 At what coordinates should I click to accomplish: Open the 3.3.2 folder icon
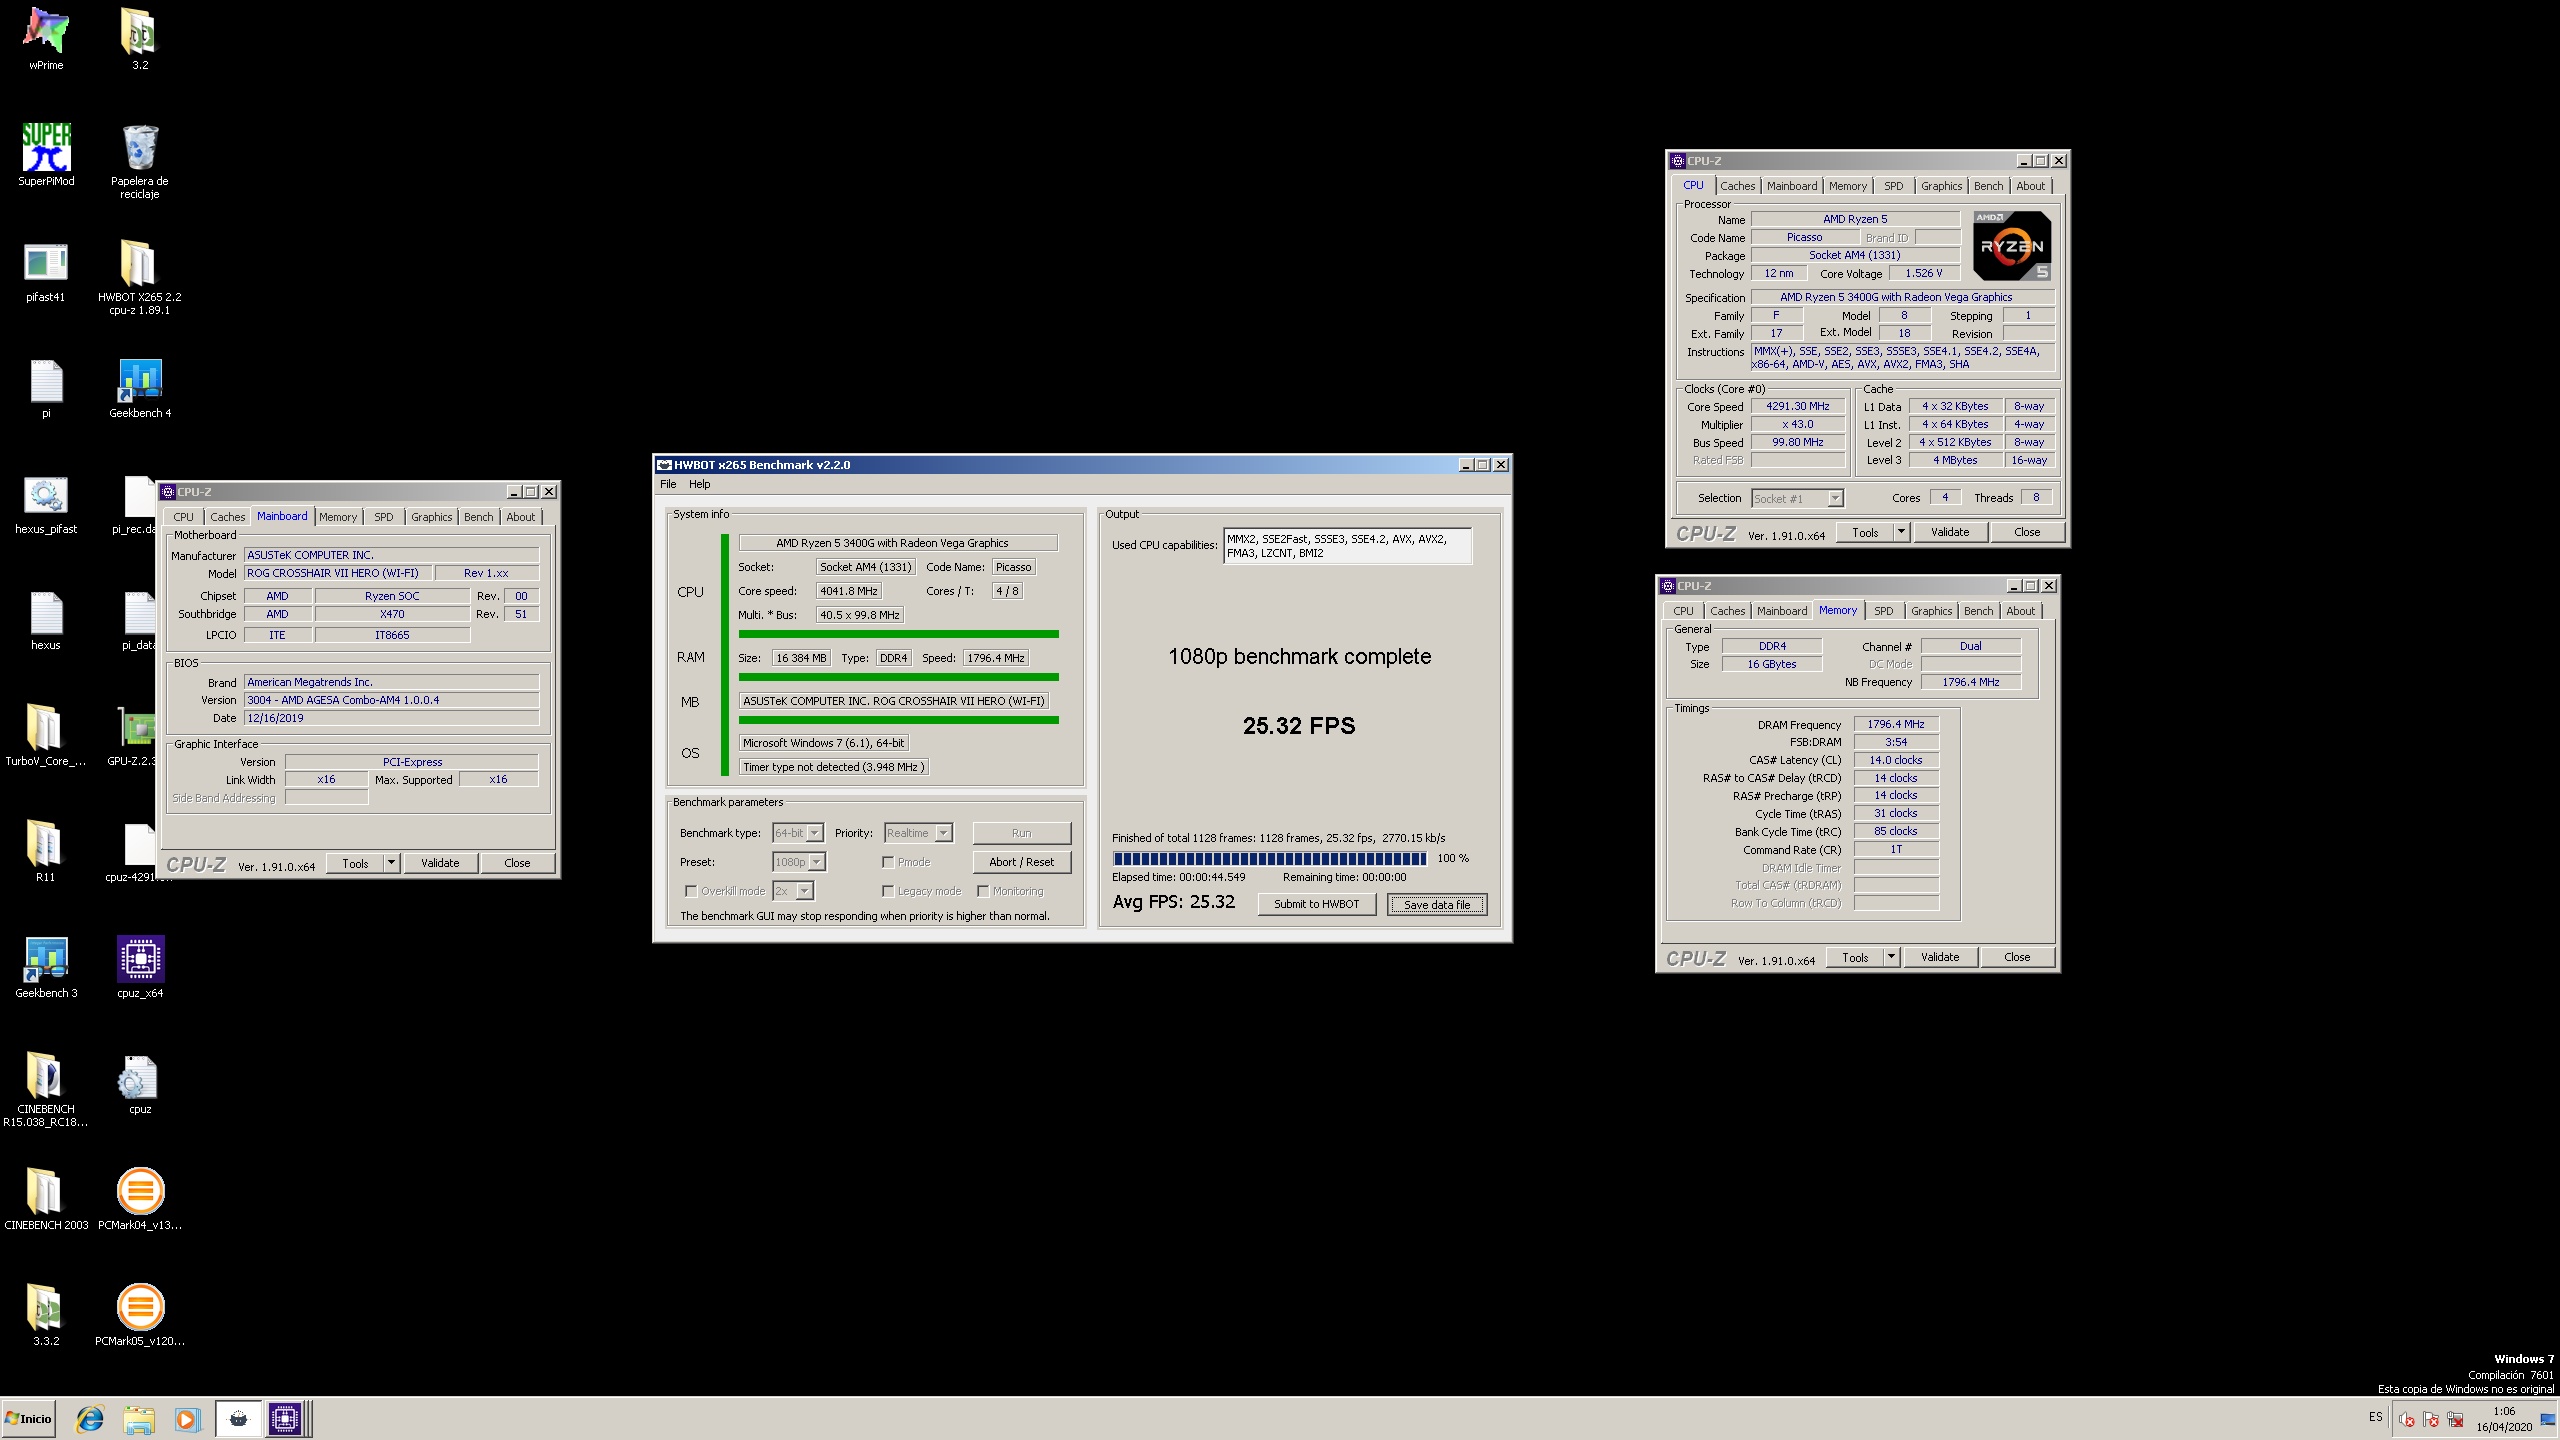46,1315
